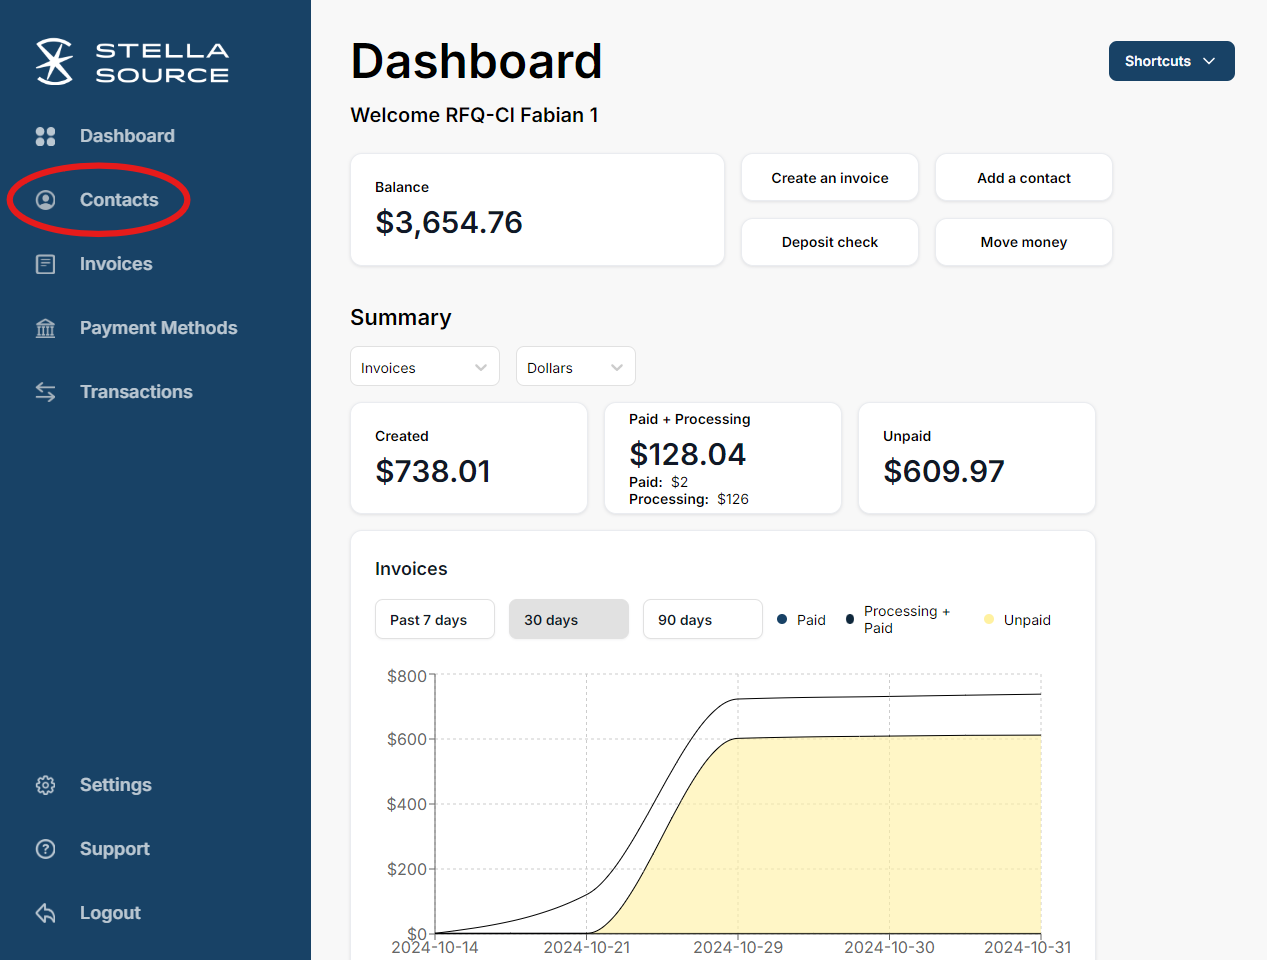This screenshot has width=1267, height=960.
Task: Click the Logout arrow icon
Action: tap(46, 913)
